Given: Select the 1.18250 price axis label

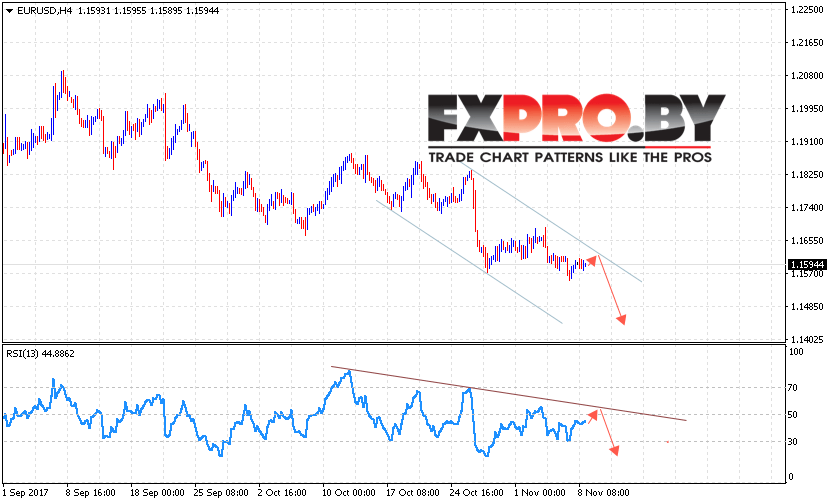Looking at the screenshot, I should 807,174.
